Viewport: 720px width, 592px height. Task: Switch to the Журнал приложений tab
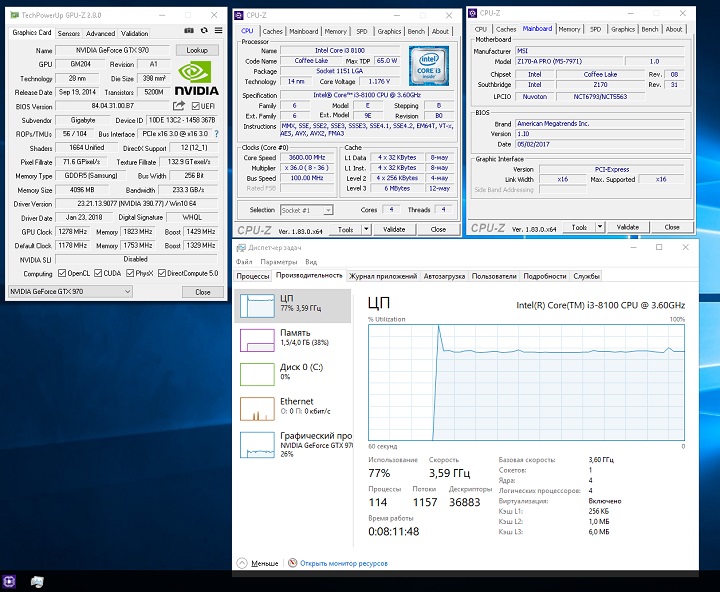point(383,276)
